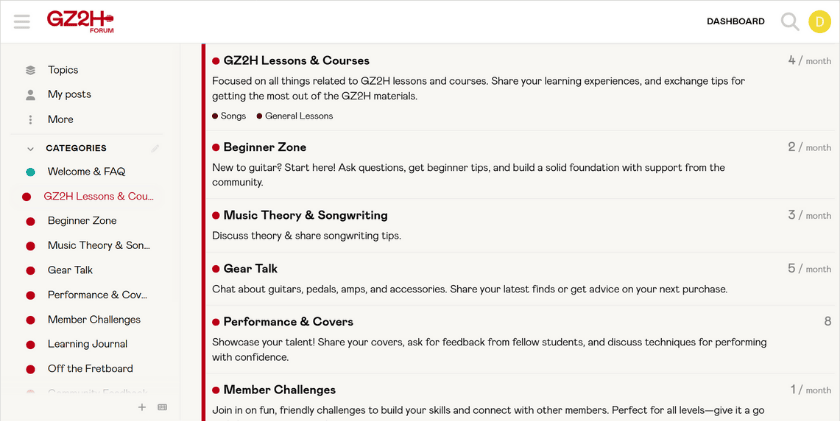Click the Topics layers icon in sidebar
Viewport: 840px width, 421px height.
[30, 70]
